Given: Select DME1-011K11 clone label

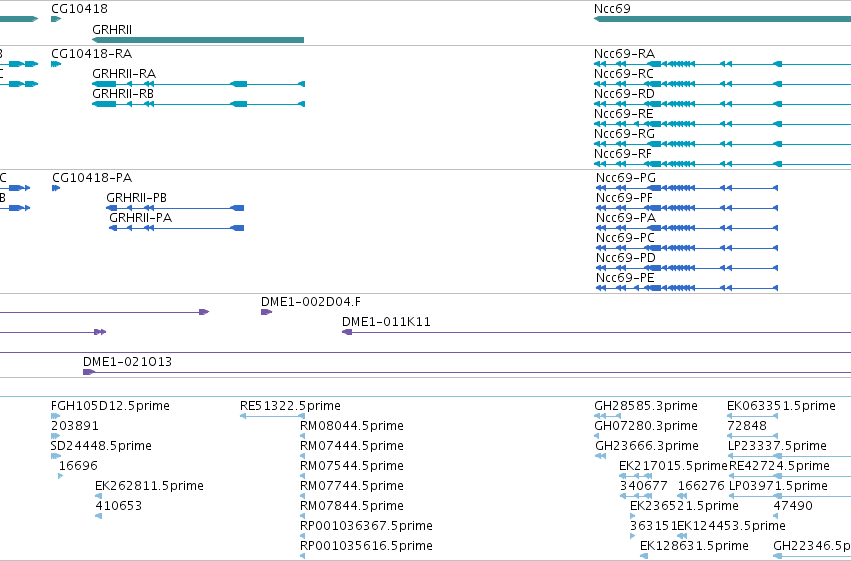Looking at the screenshot, I should pos(386,322).
